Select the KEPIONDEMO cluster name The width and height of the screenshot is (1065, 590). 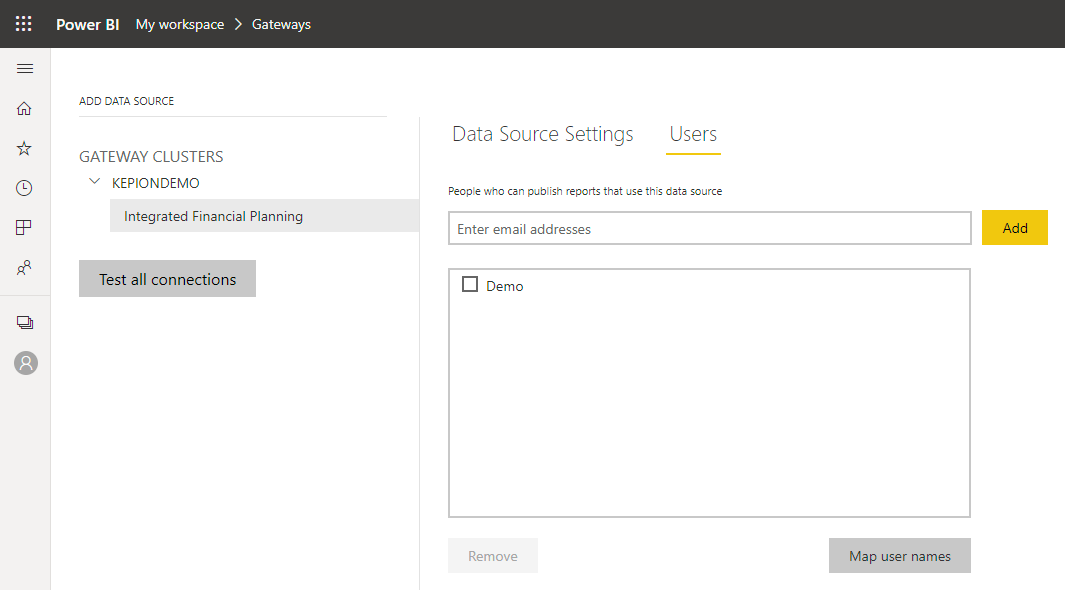click(156, 183)
